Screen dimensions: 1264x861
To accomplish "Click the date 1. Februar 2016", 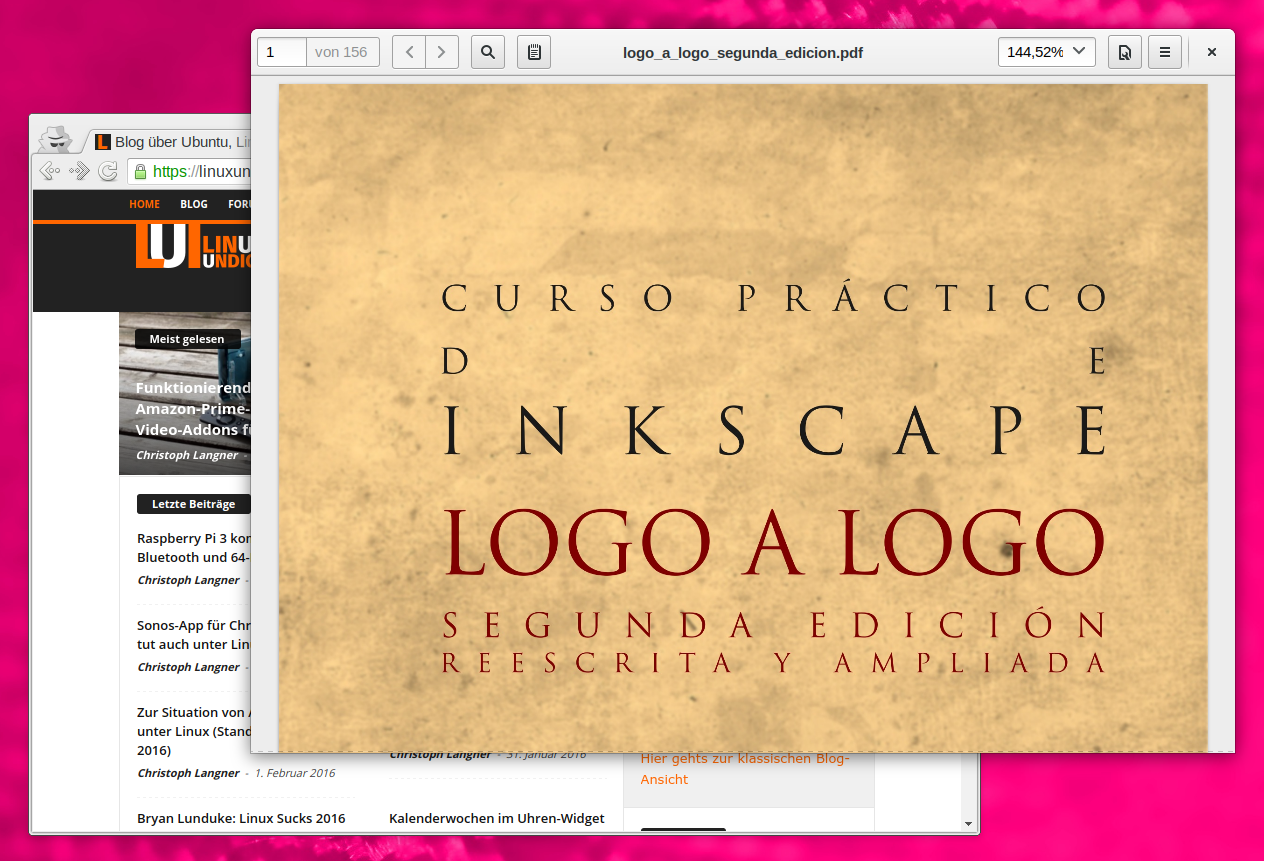I will [x=295, y=773].
